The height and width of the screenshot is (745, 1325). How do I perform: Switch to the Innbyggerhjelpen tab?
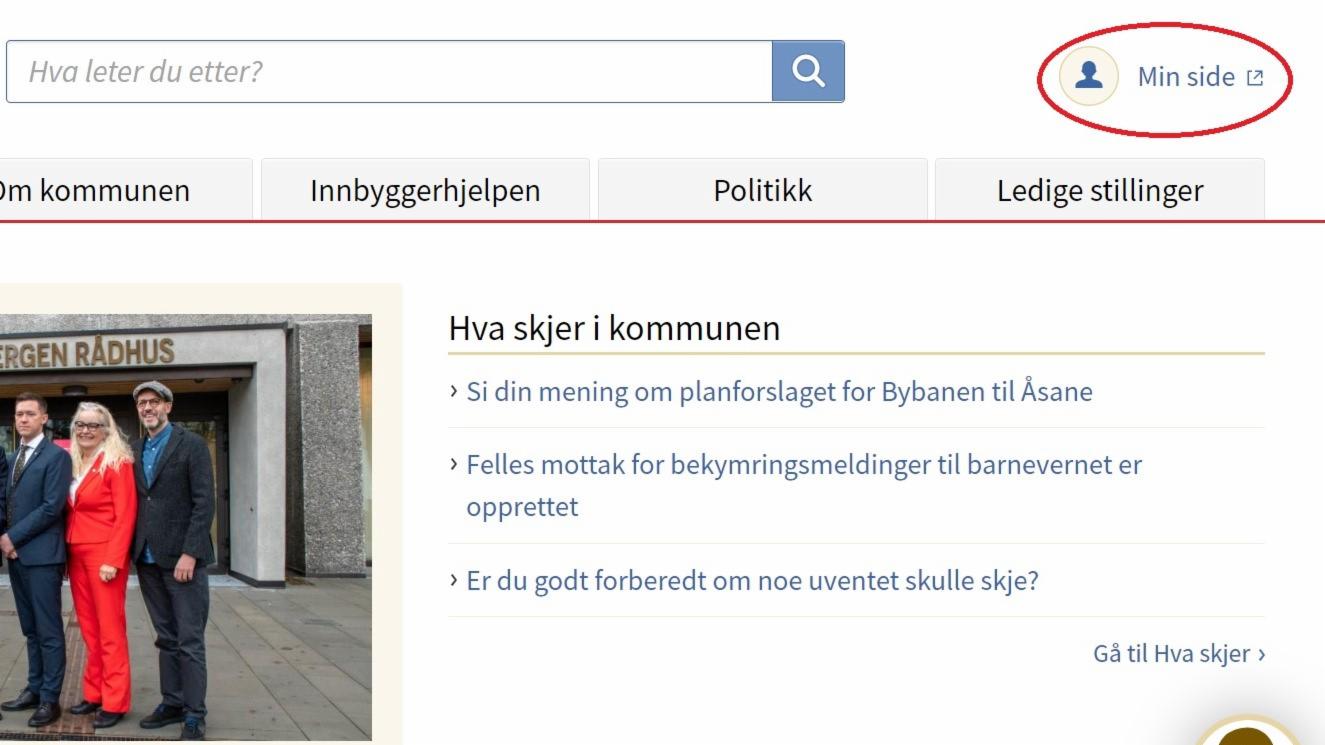tap(425, 190)
